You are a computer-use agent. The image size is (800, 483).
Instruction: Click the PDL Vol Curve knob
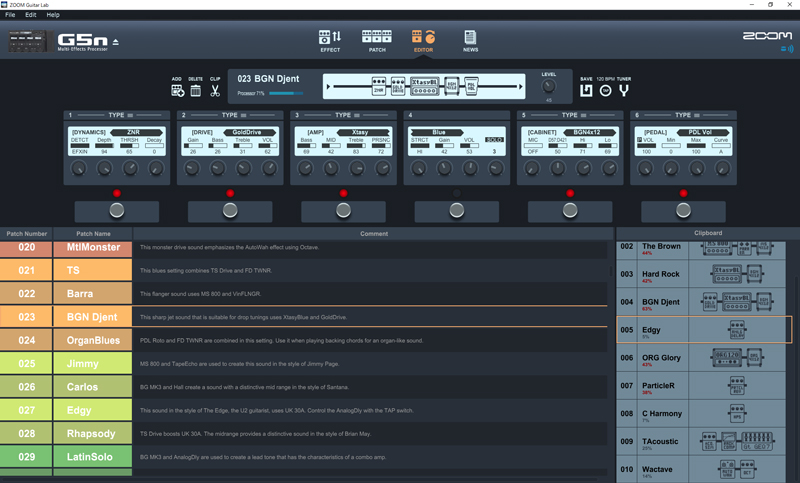click(x=722, y=168)
